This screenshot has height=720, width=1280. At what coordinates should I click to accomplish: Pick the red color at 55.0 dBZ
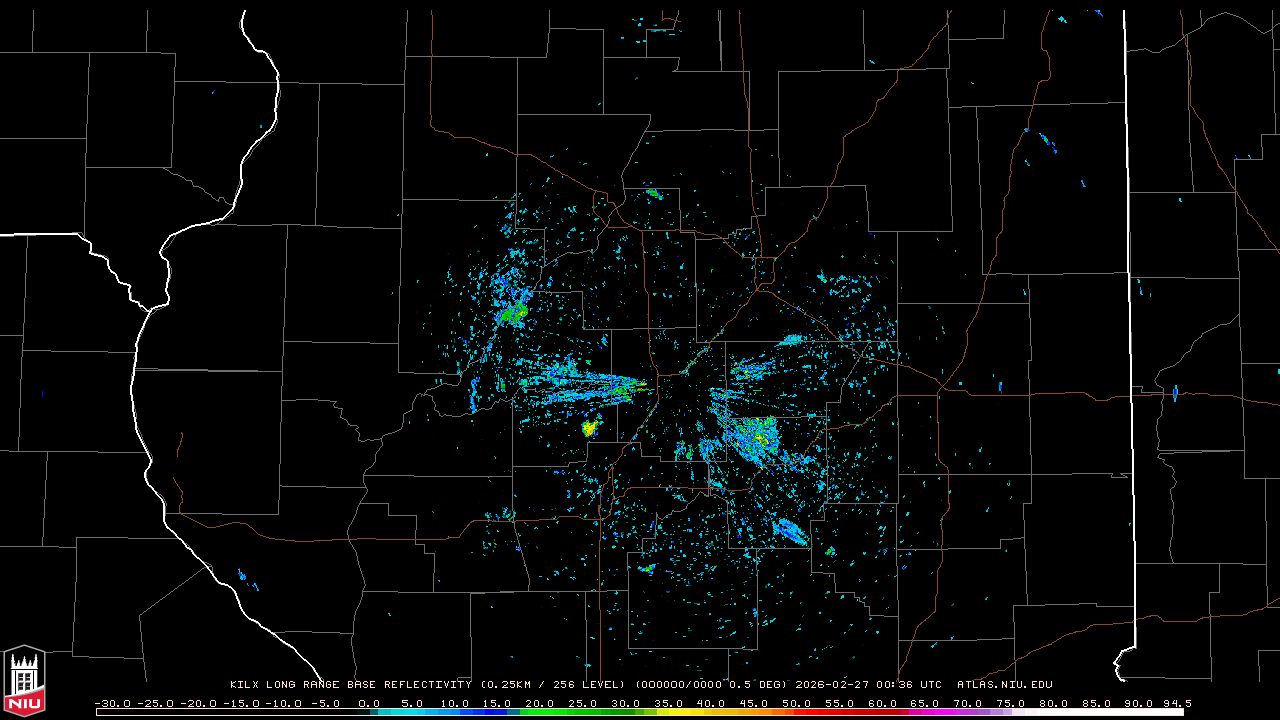(x=839, y=712)
